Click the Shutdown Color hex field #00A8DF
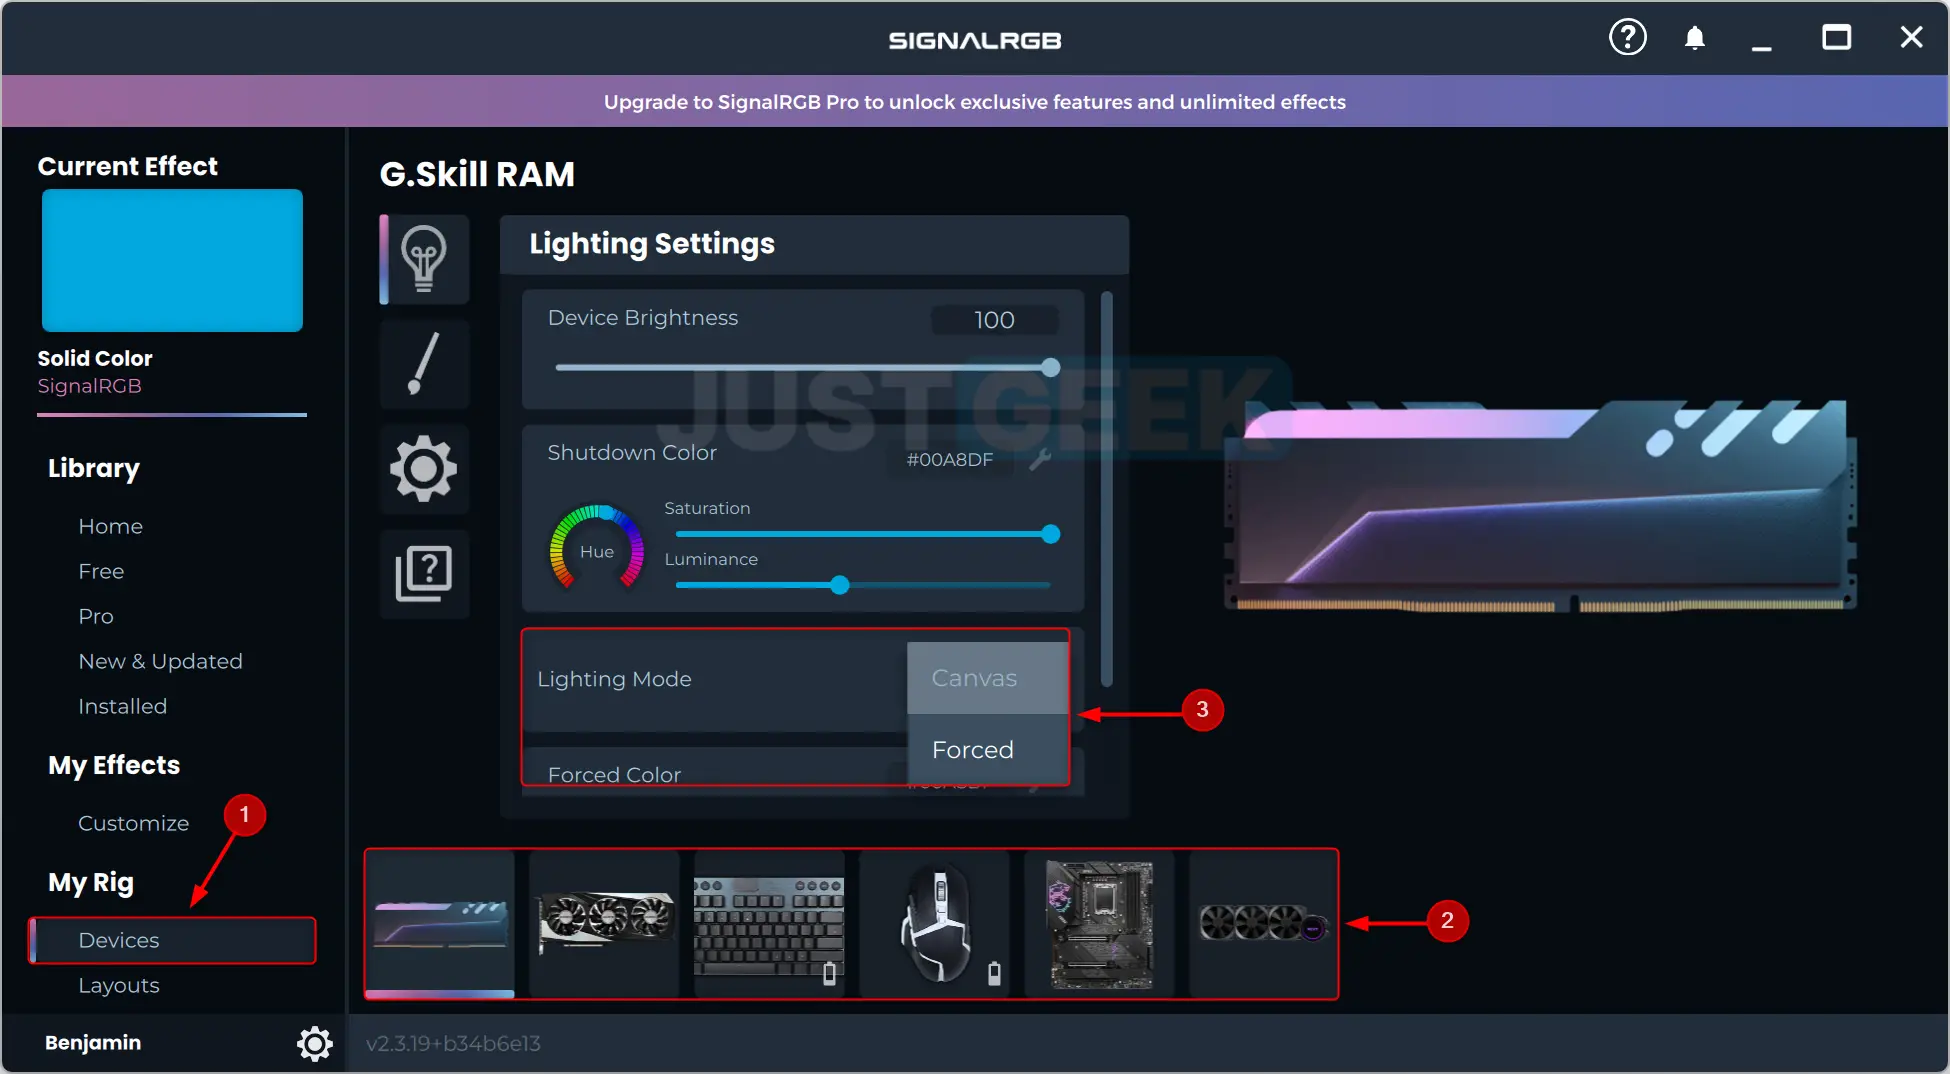 [950, 459]
